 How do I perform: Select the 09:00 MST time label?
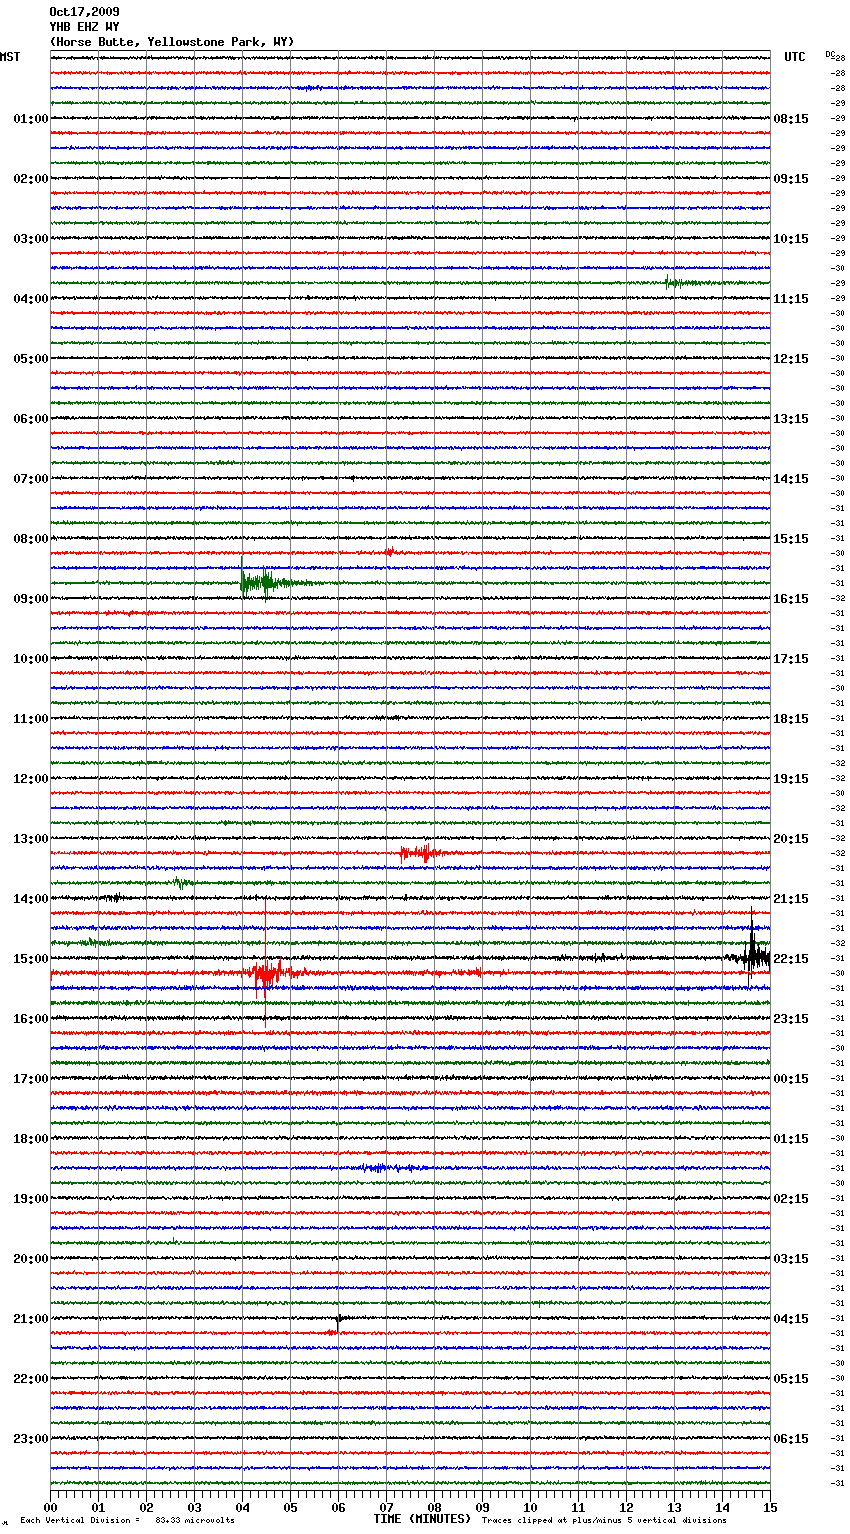[x=31, y=599]
